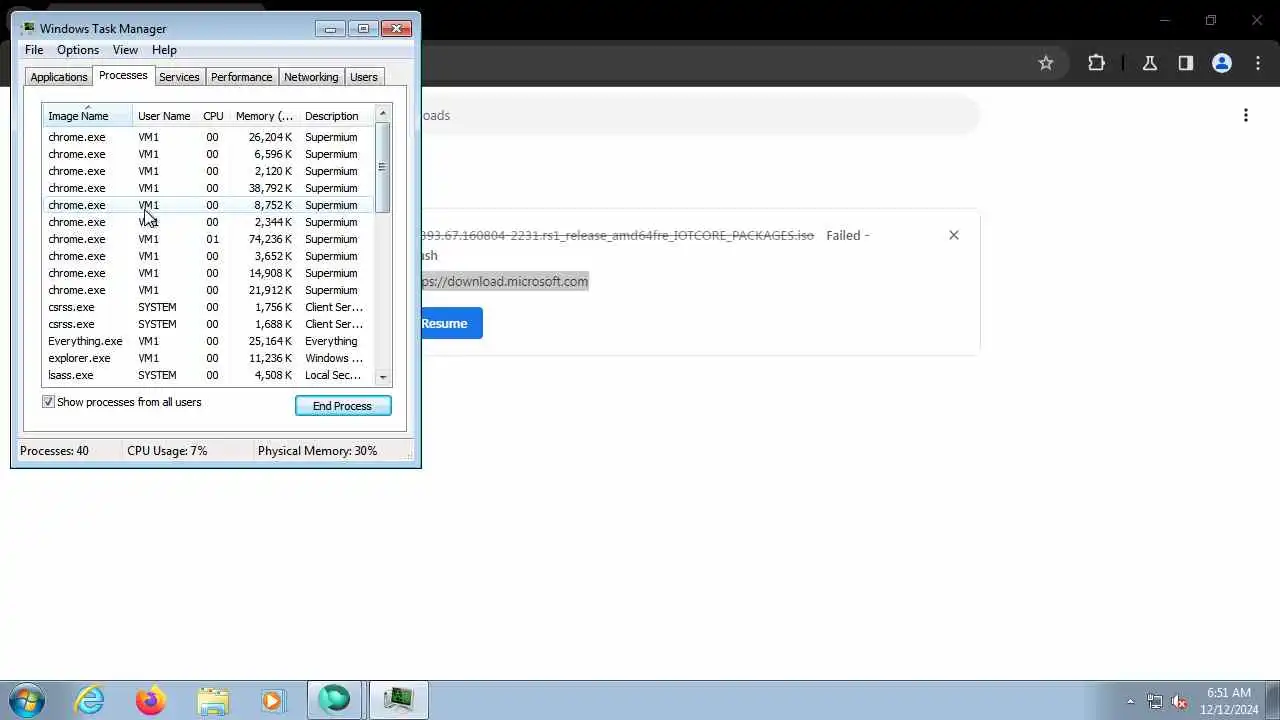Select the Everything.exe process row

coord(208,341)
